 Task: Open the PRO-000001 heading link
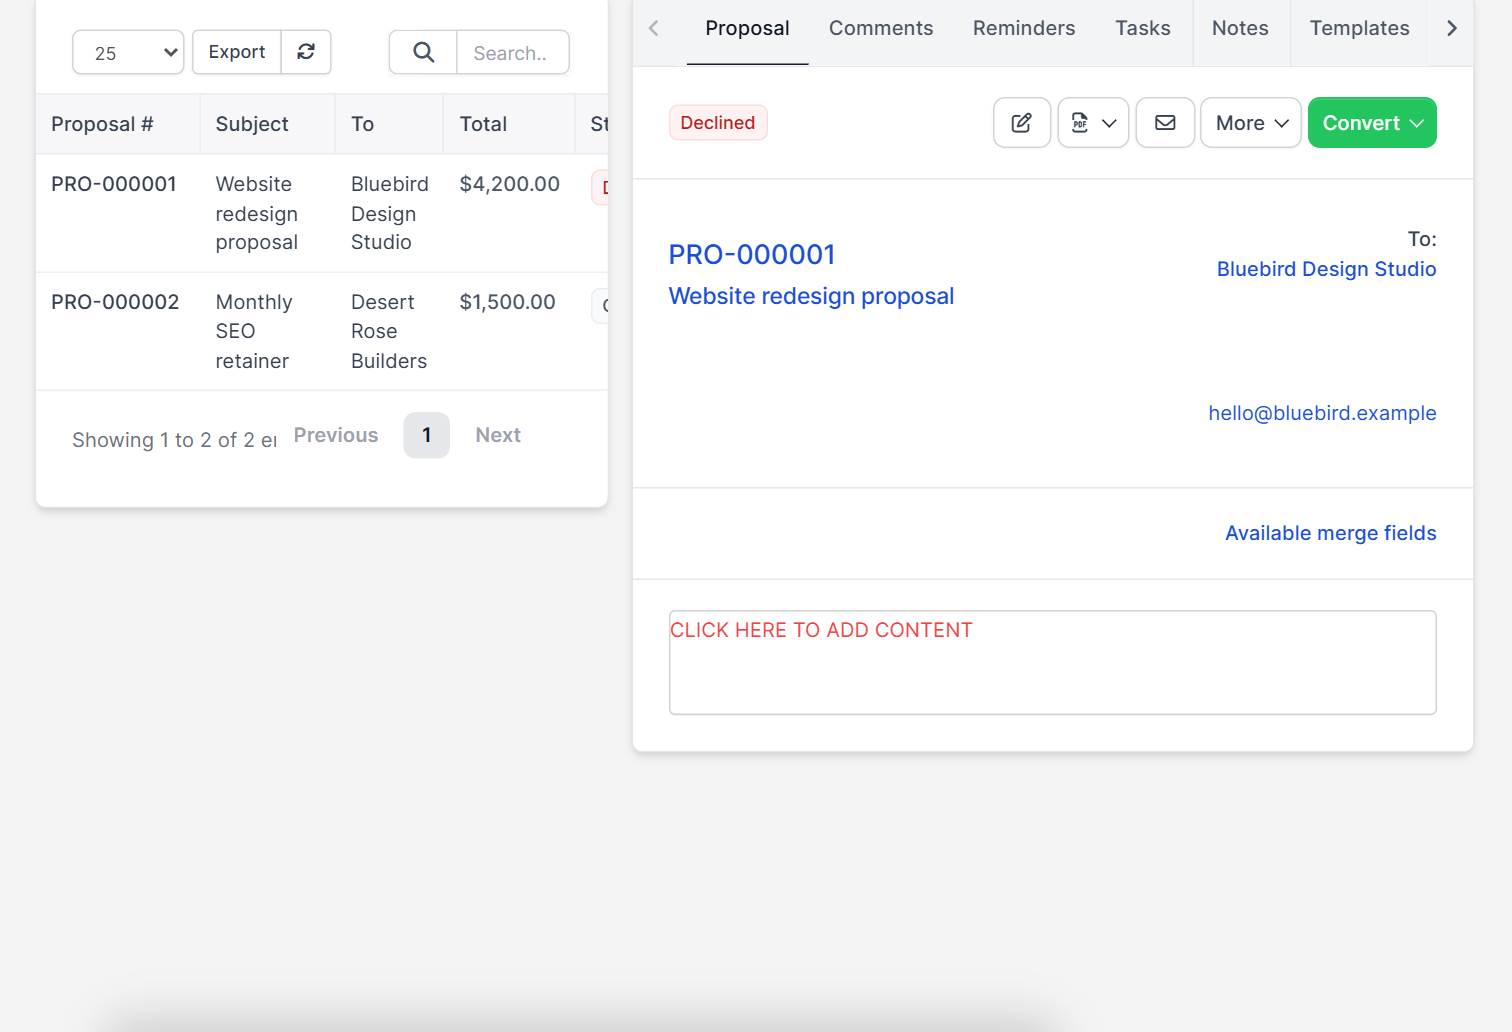(x=752, y=255)
